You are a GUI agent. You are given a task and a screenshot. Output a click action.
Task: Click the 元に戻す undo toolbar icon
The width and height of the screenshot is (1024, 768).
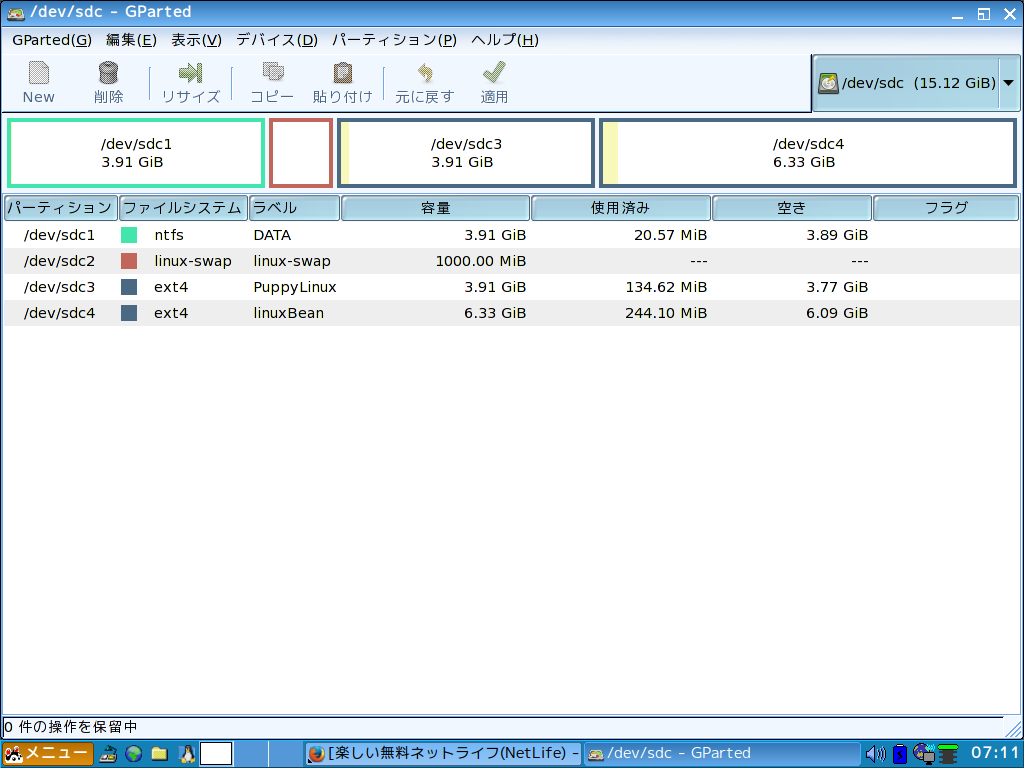[x=425, y=72]
